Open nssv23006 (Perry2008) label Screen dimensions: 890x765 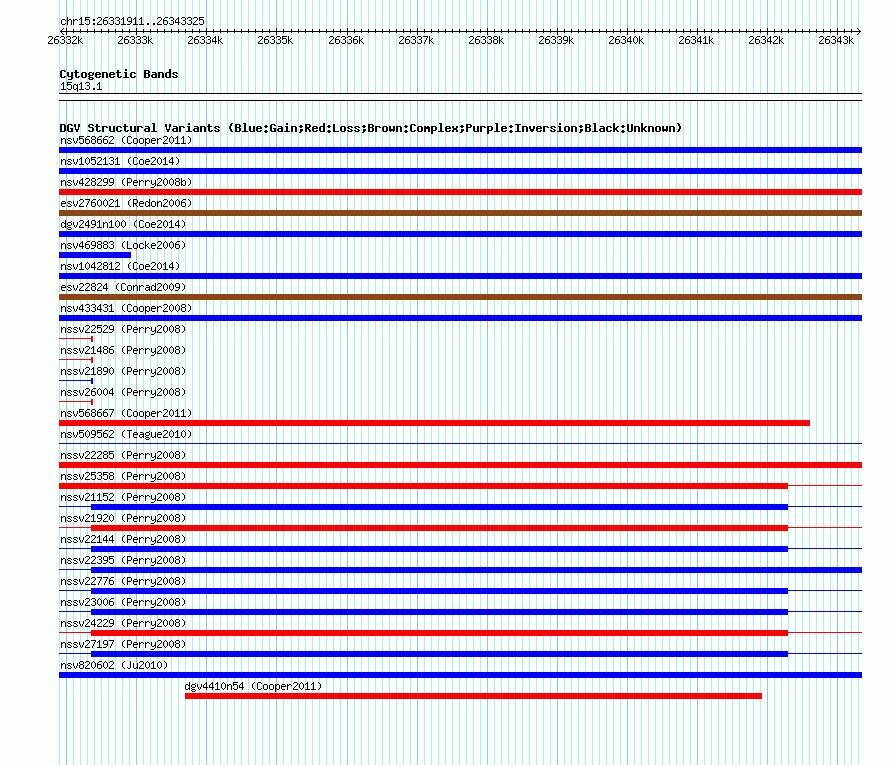(123, 602)
